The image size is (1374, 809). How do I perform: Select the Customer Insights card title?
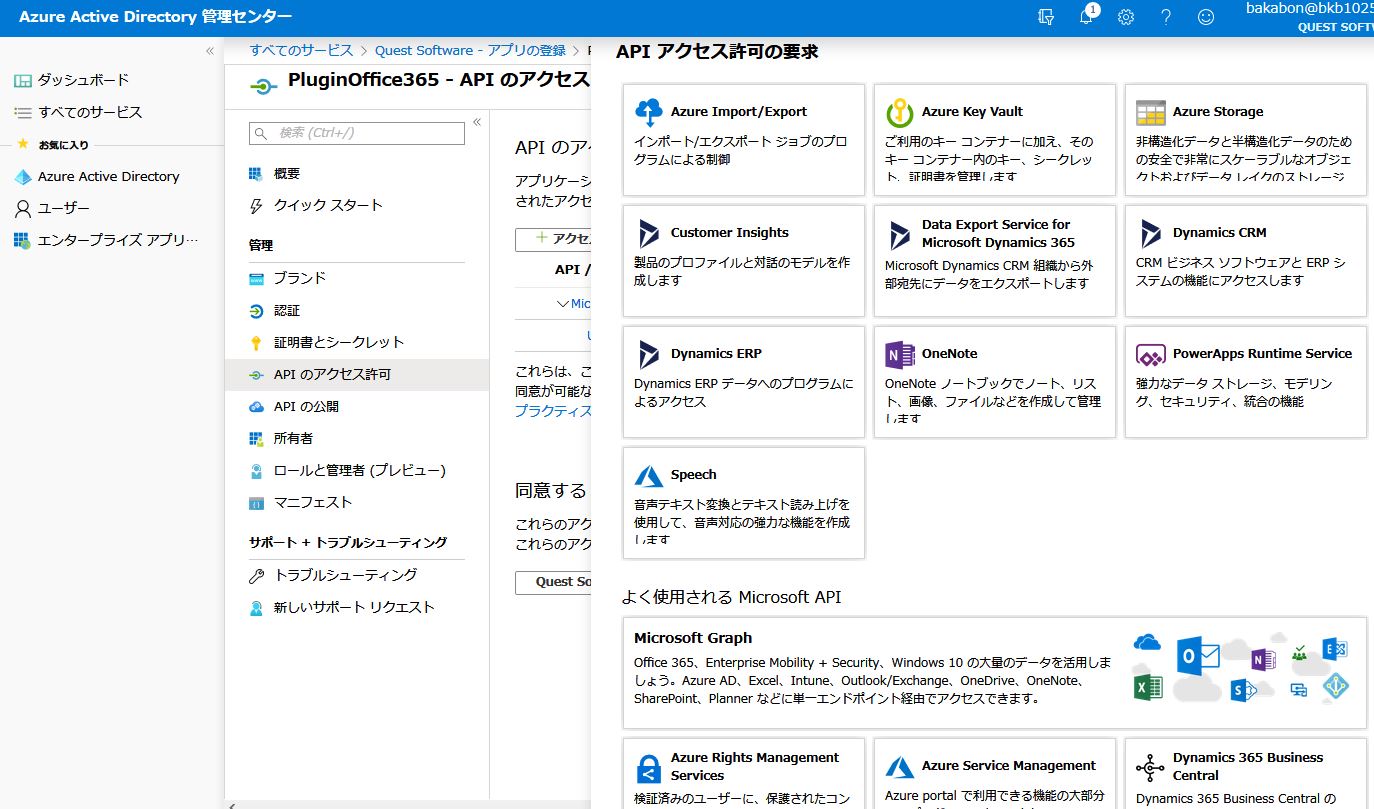click(730, 233)
